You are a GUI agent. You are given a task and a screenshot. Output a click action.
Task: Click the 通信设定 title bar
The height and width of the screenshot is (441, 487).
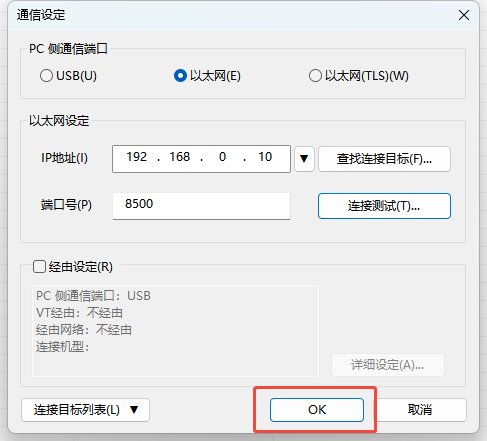[233, 15]
